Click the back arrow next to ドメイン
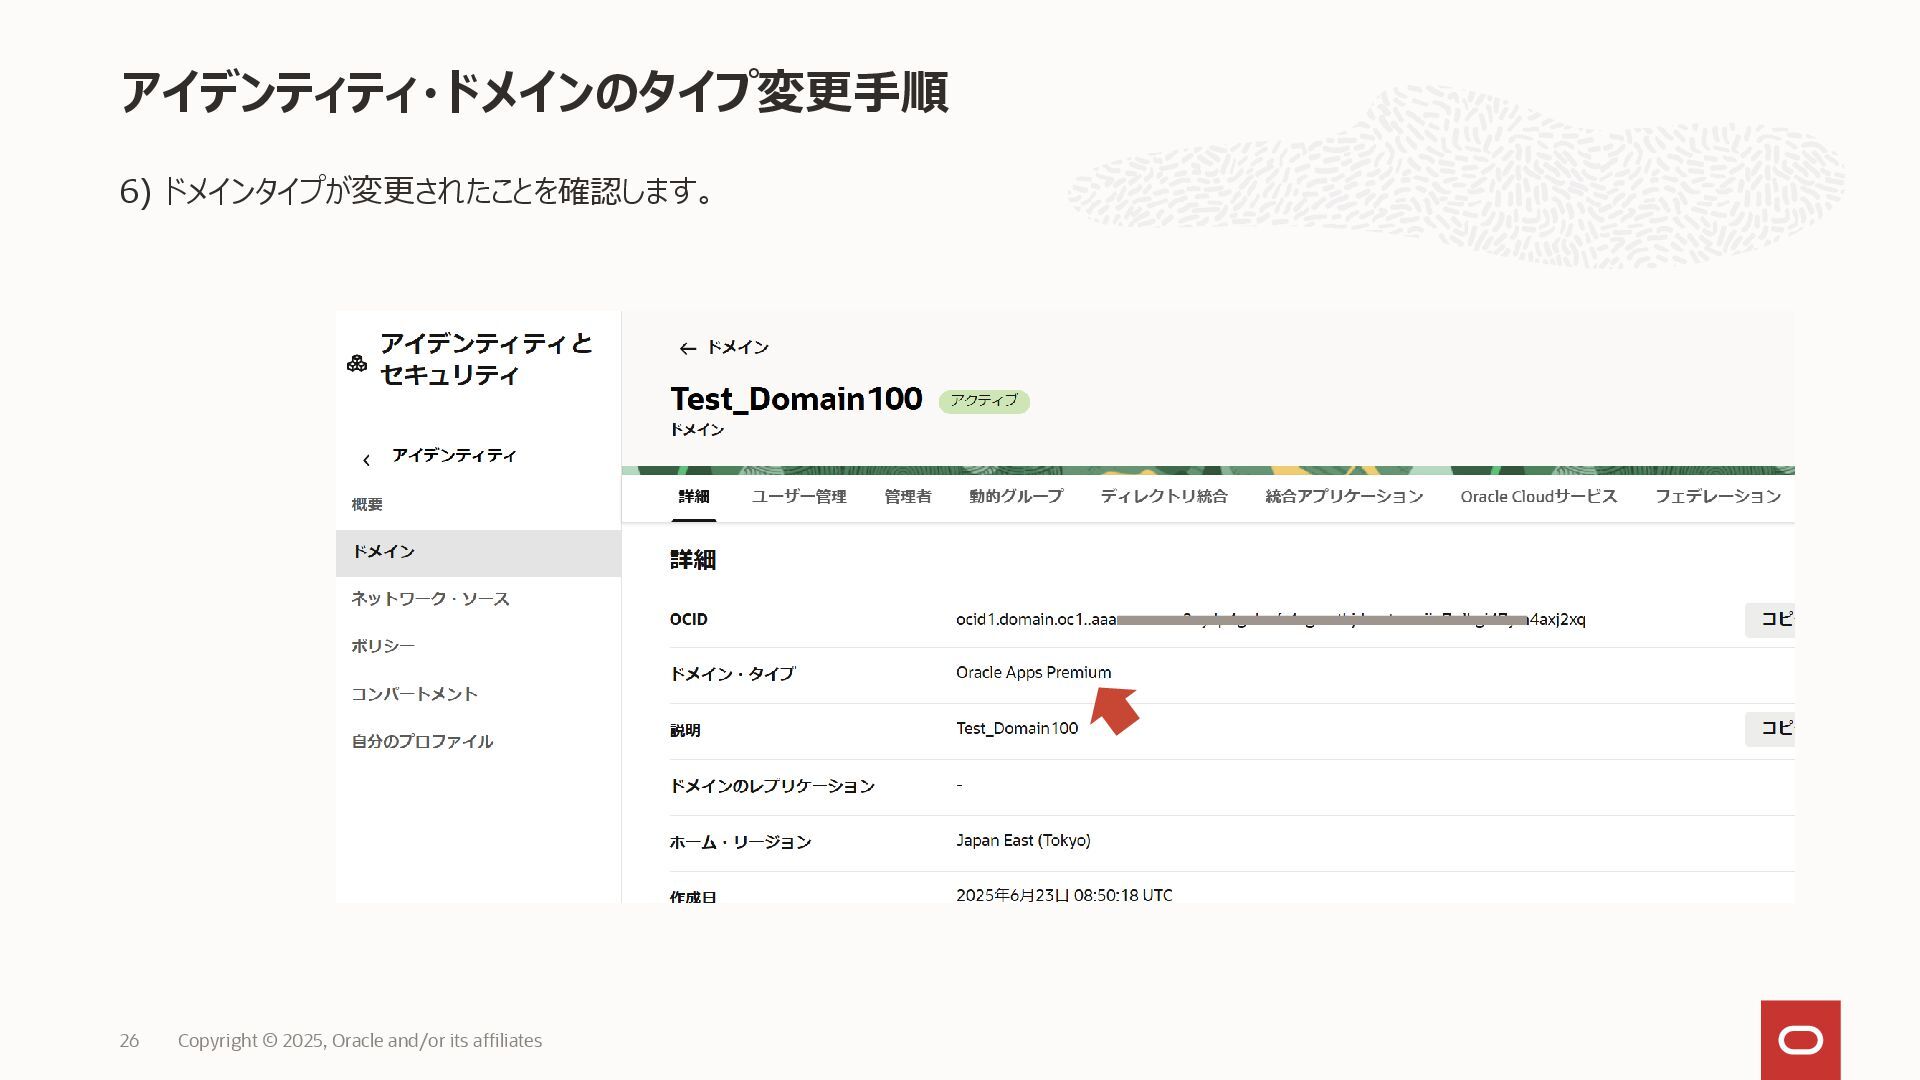Screen dimensions: 1920x1080 pyautogui.click(x=687, y=348)
